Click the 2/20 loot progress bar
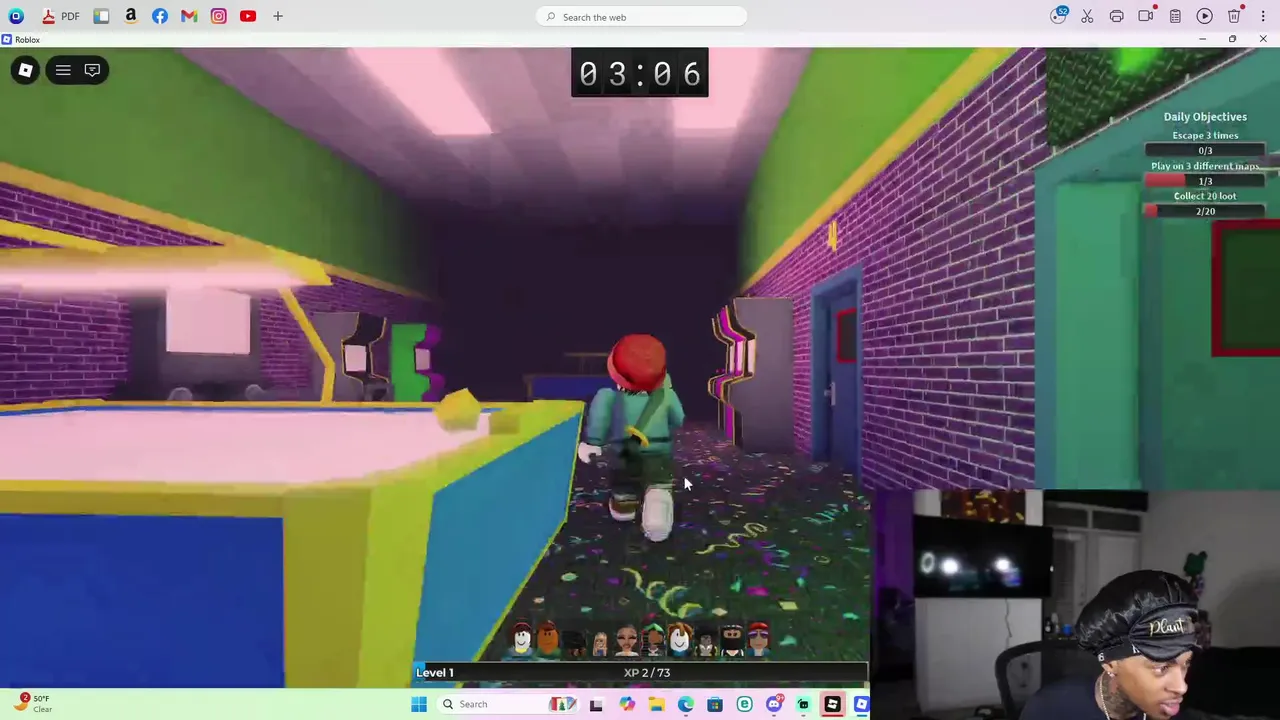 coord(1205,211)
